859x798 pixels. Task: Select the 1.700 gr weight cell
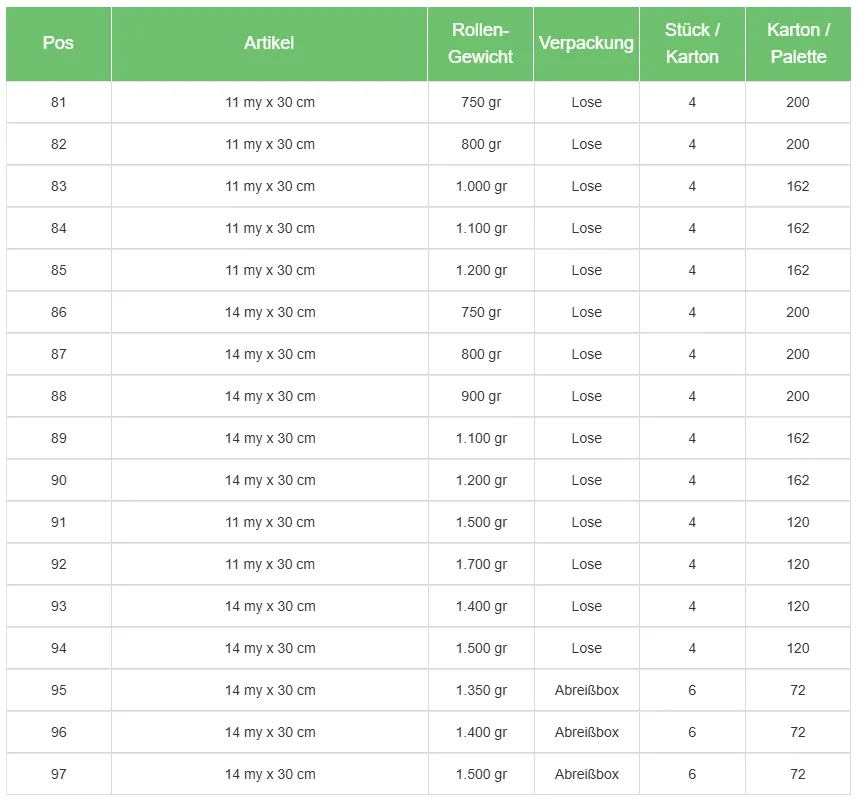pyautogui.click(x=481, y=564)
